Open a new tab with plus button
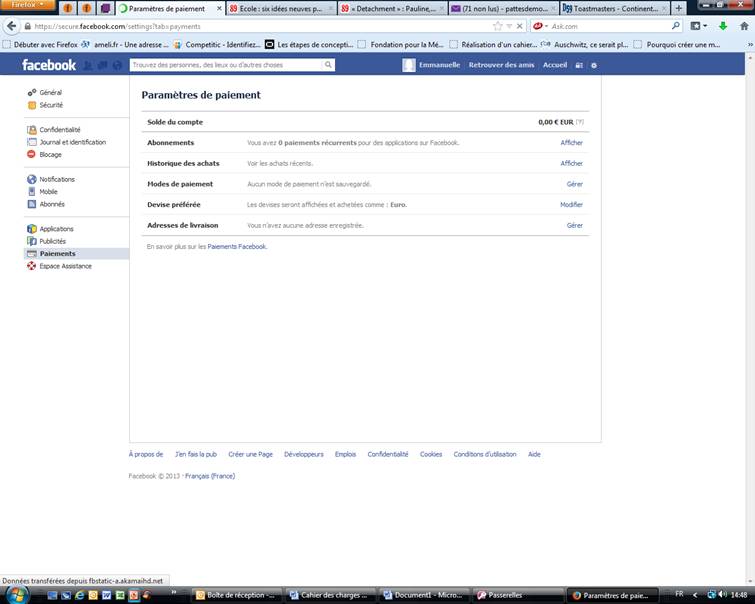Viewport: 755px width, 604px height. pyautogui.click(x=678, y=8)
